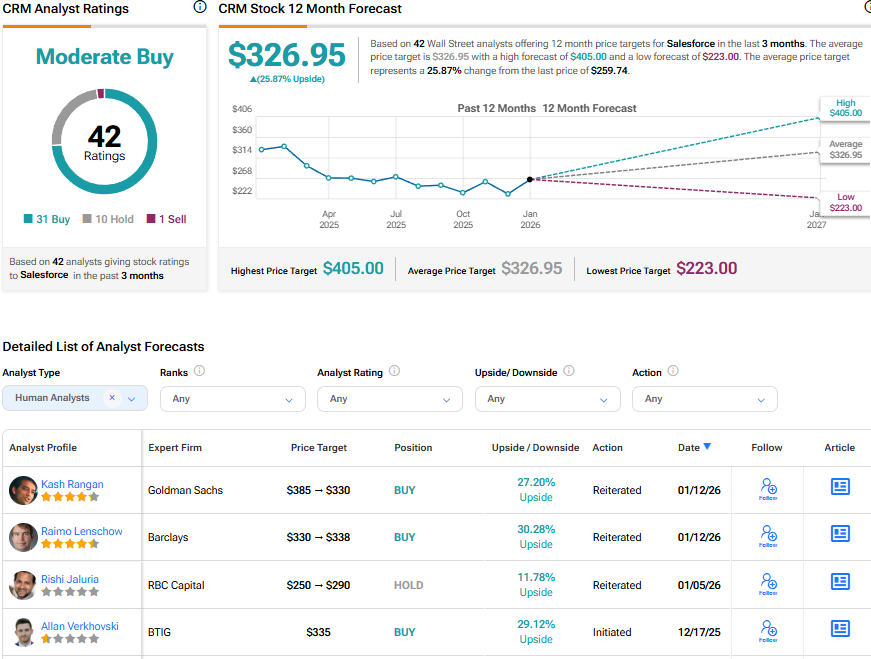Click the Analyst Rating info icon
This screenshot has height=659, width=871.
[x=394, y=371]
